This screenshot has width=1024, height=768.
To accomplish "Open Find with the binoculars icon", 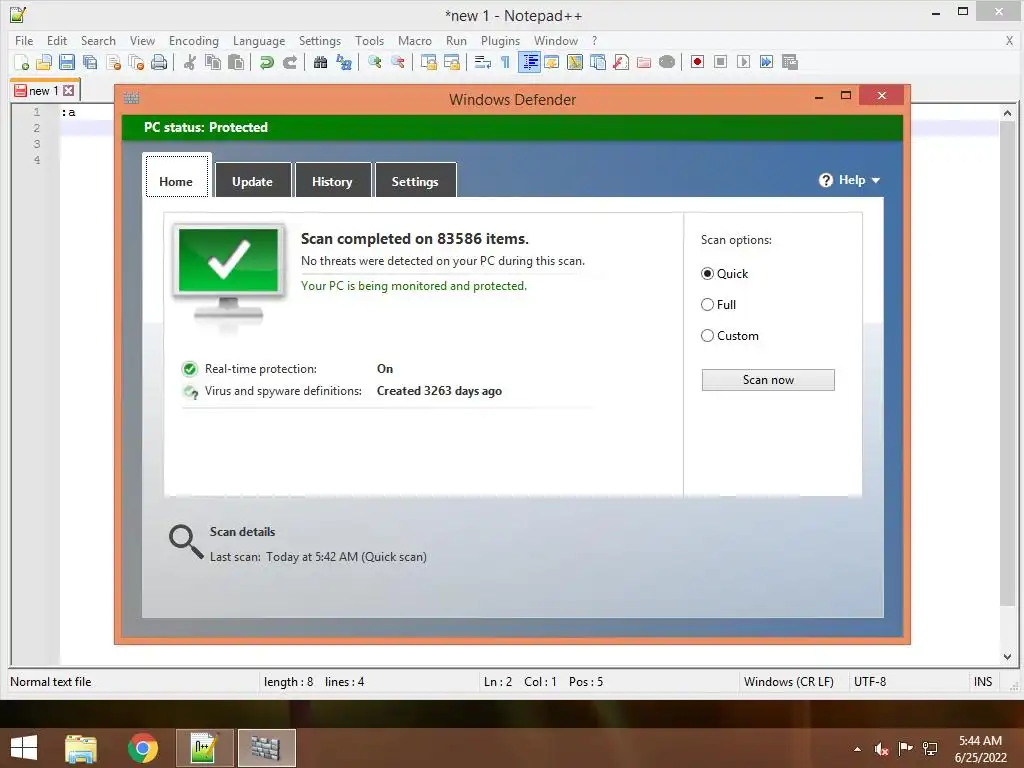I will pyautogui.click(x=320, y=62).
